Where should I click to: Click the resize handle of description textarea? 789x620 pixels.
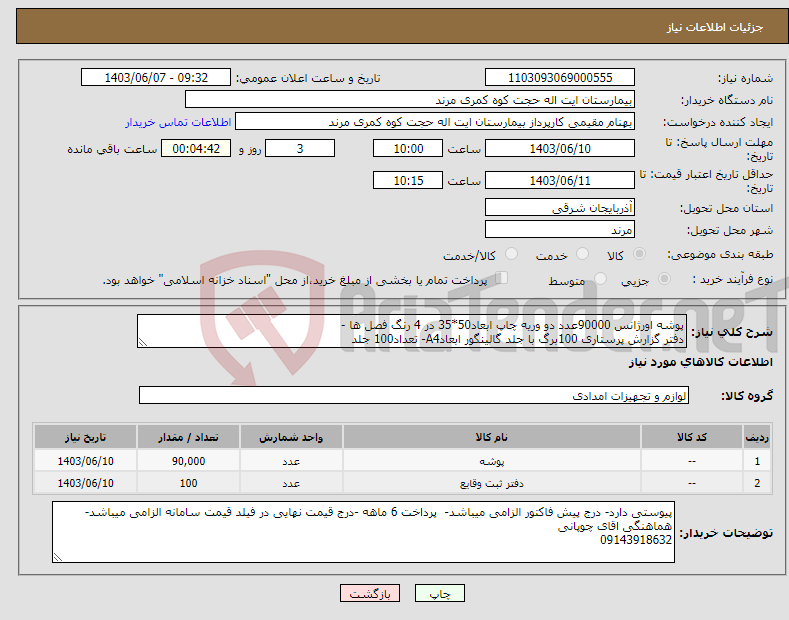coord(143,343)
